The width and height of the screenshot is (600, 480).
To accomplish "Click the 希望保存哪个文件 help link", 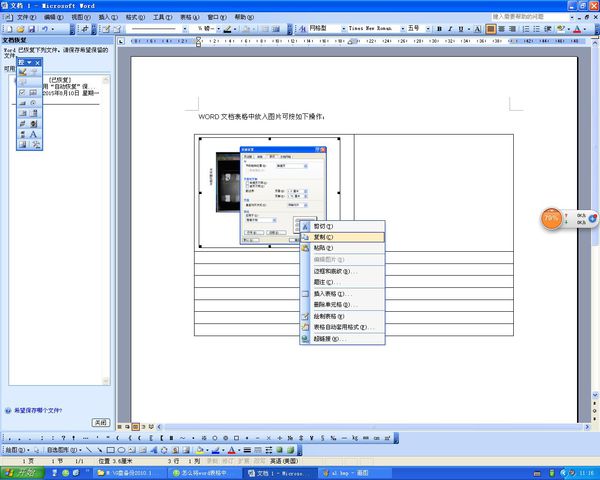I will [x=38, y=411].
